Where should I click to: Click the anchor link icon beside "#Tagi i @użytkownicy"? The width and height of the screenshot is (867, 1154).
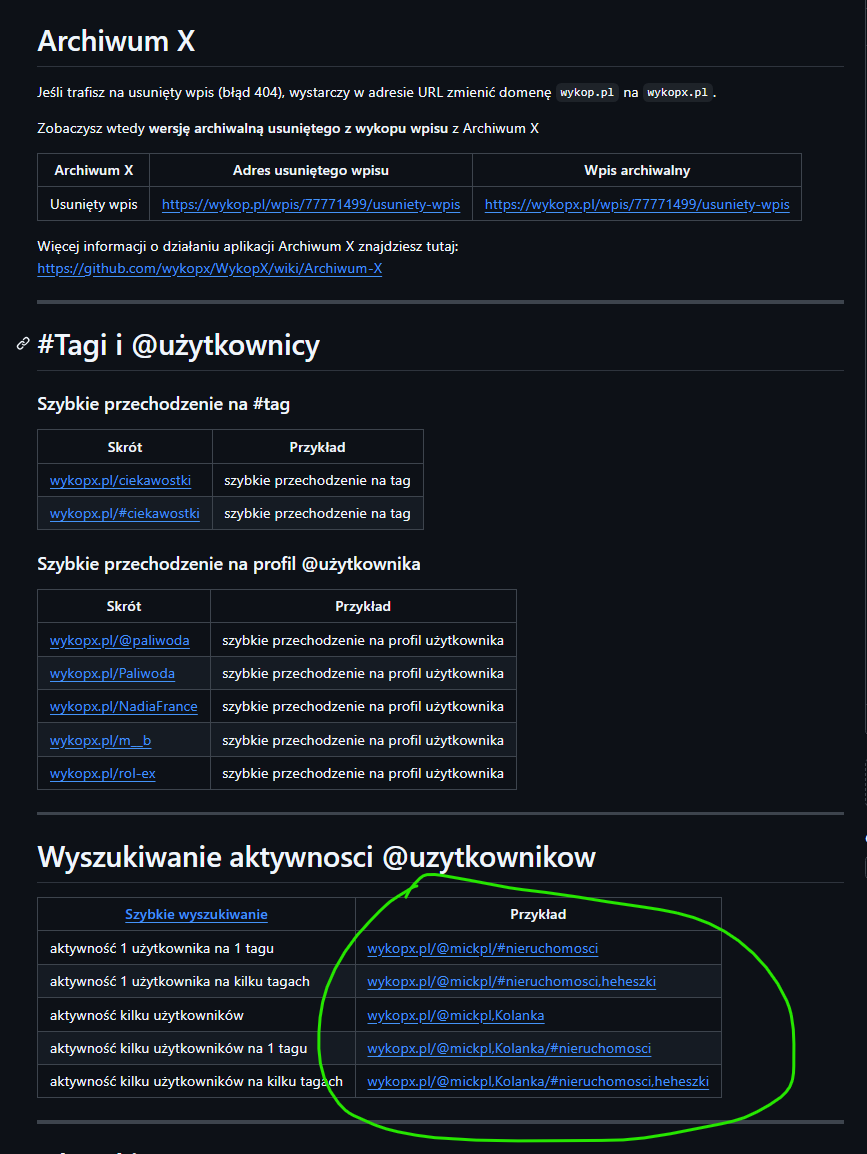pyautogui.click(x=22, y=345)
